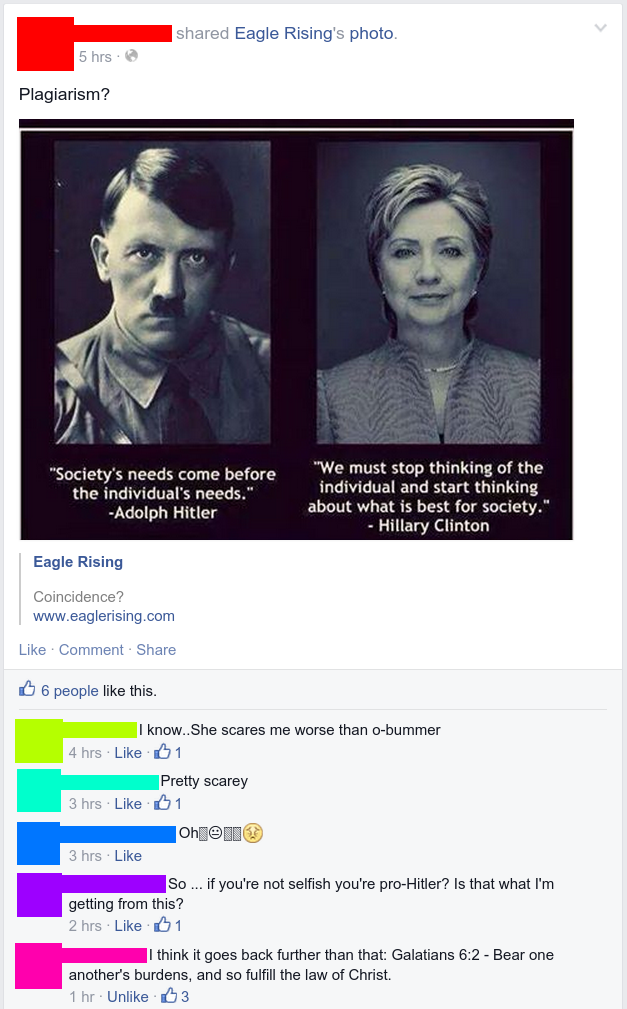
Task: Click the thumbs-up icon beside 6 people
Action: [27, 689]
